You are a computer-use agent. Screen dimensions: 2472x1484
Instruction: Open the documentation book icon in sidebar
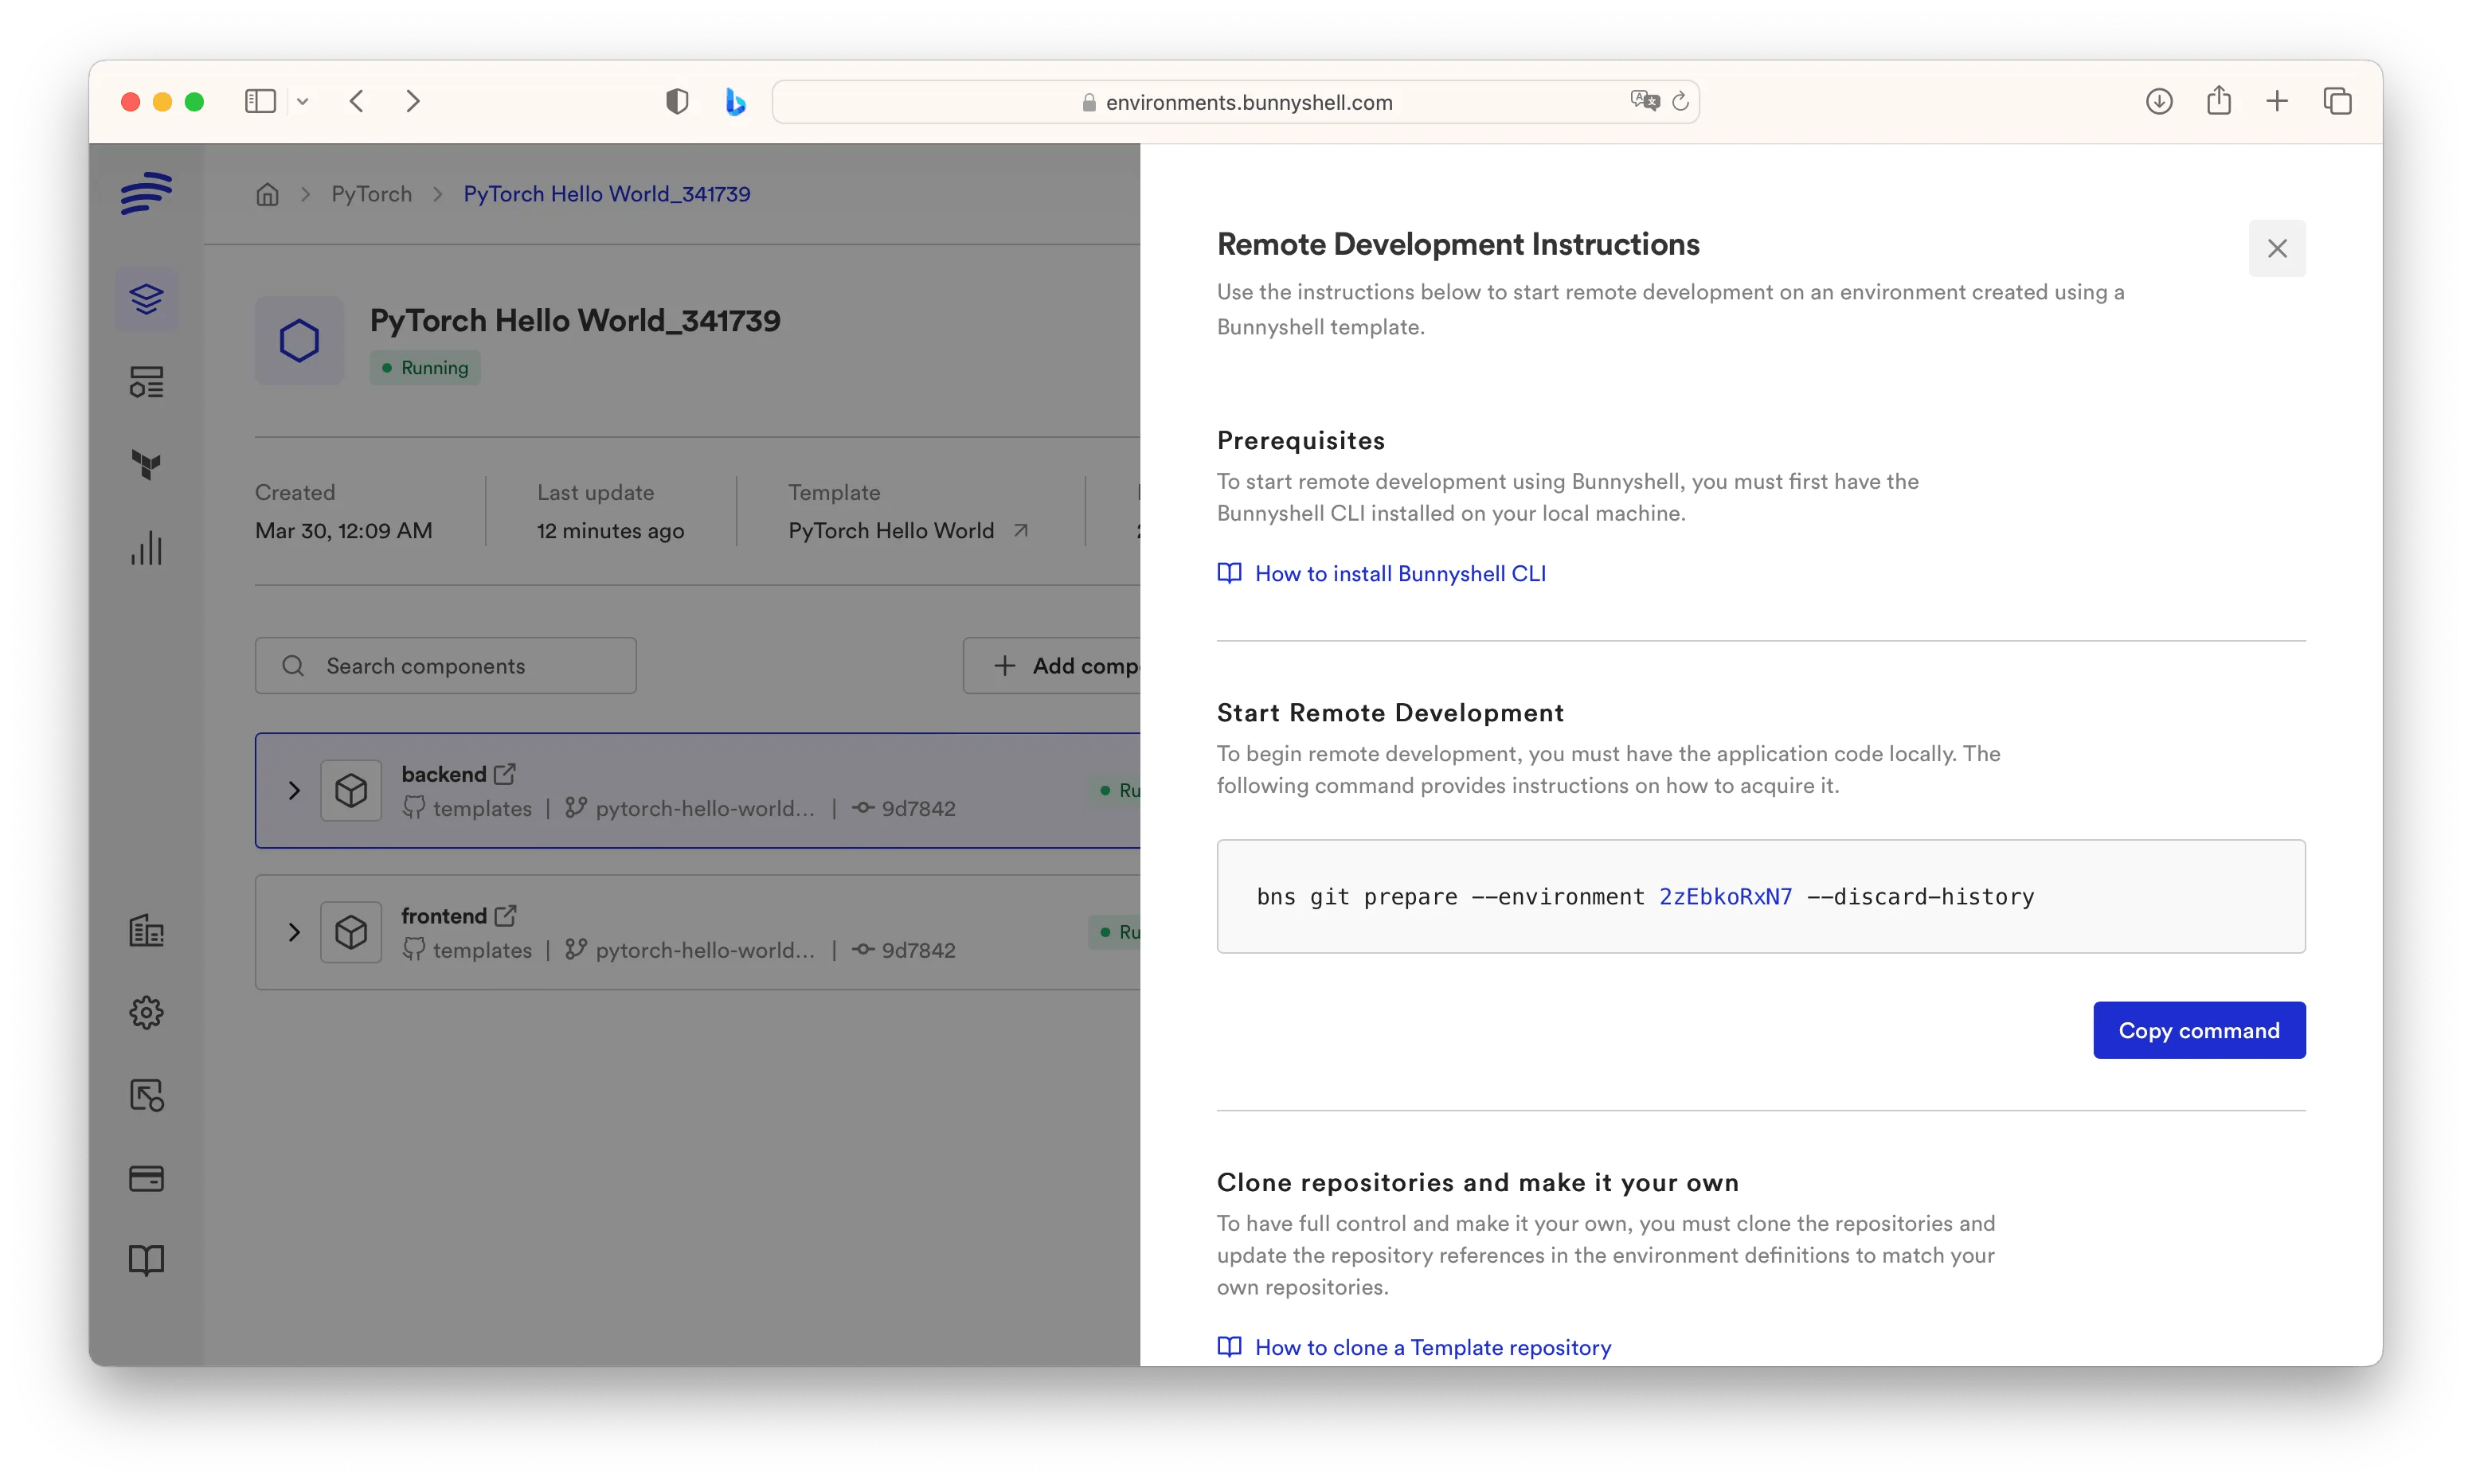[146, 1260]
